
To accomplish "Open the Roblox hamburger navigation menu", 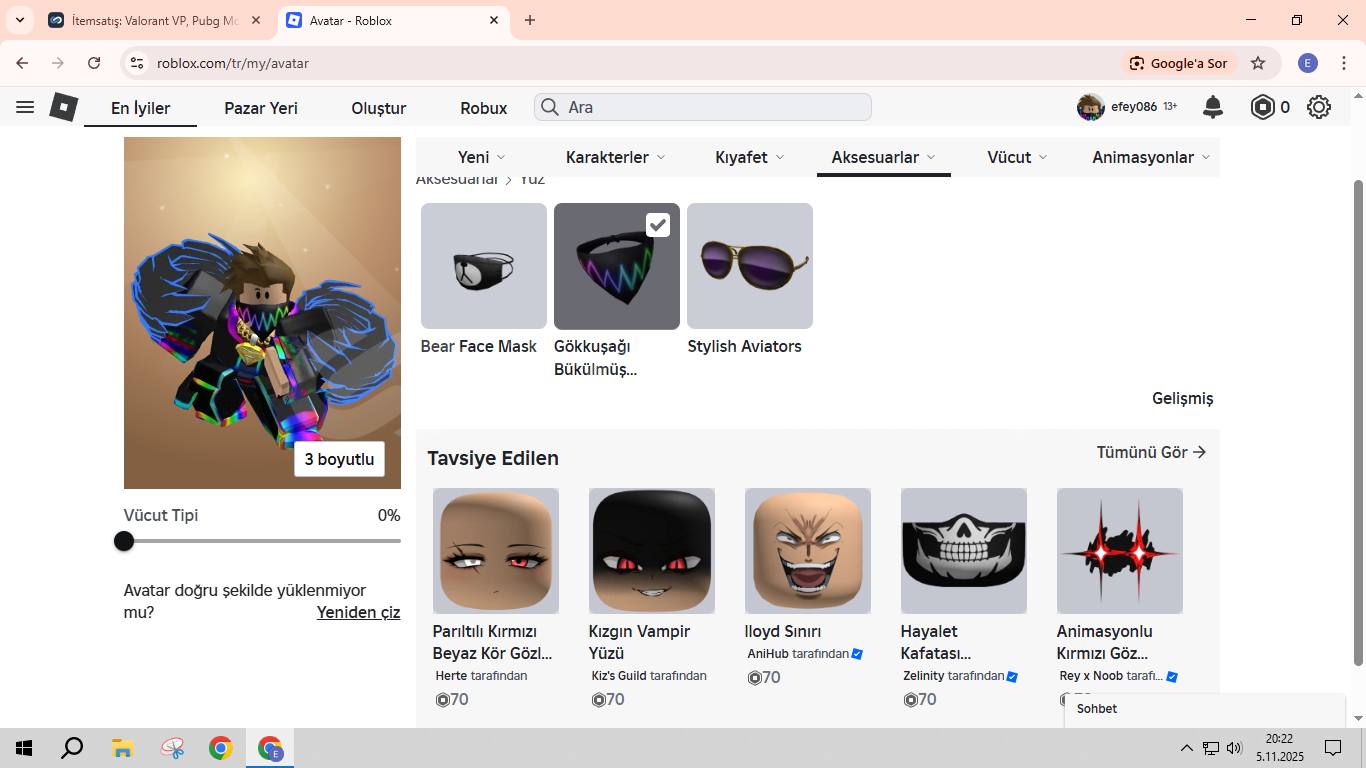I will pyautogui.click(x=25, y=107).
